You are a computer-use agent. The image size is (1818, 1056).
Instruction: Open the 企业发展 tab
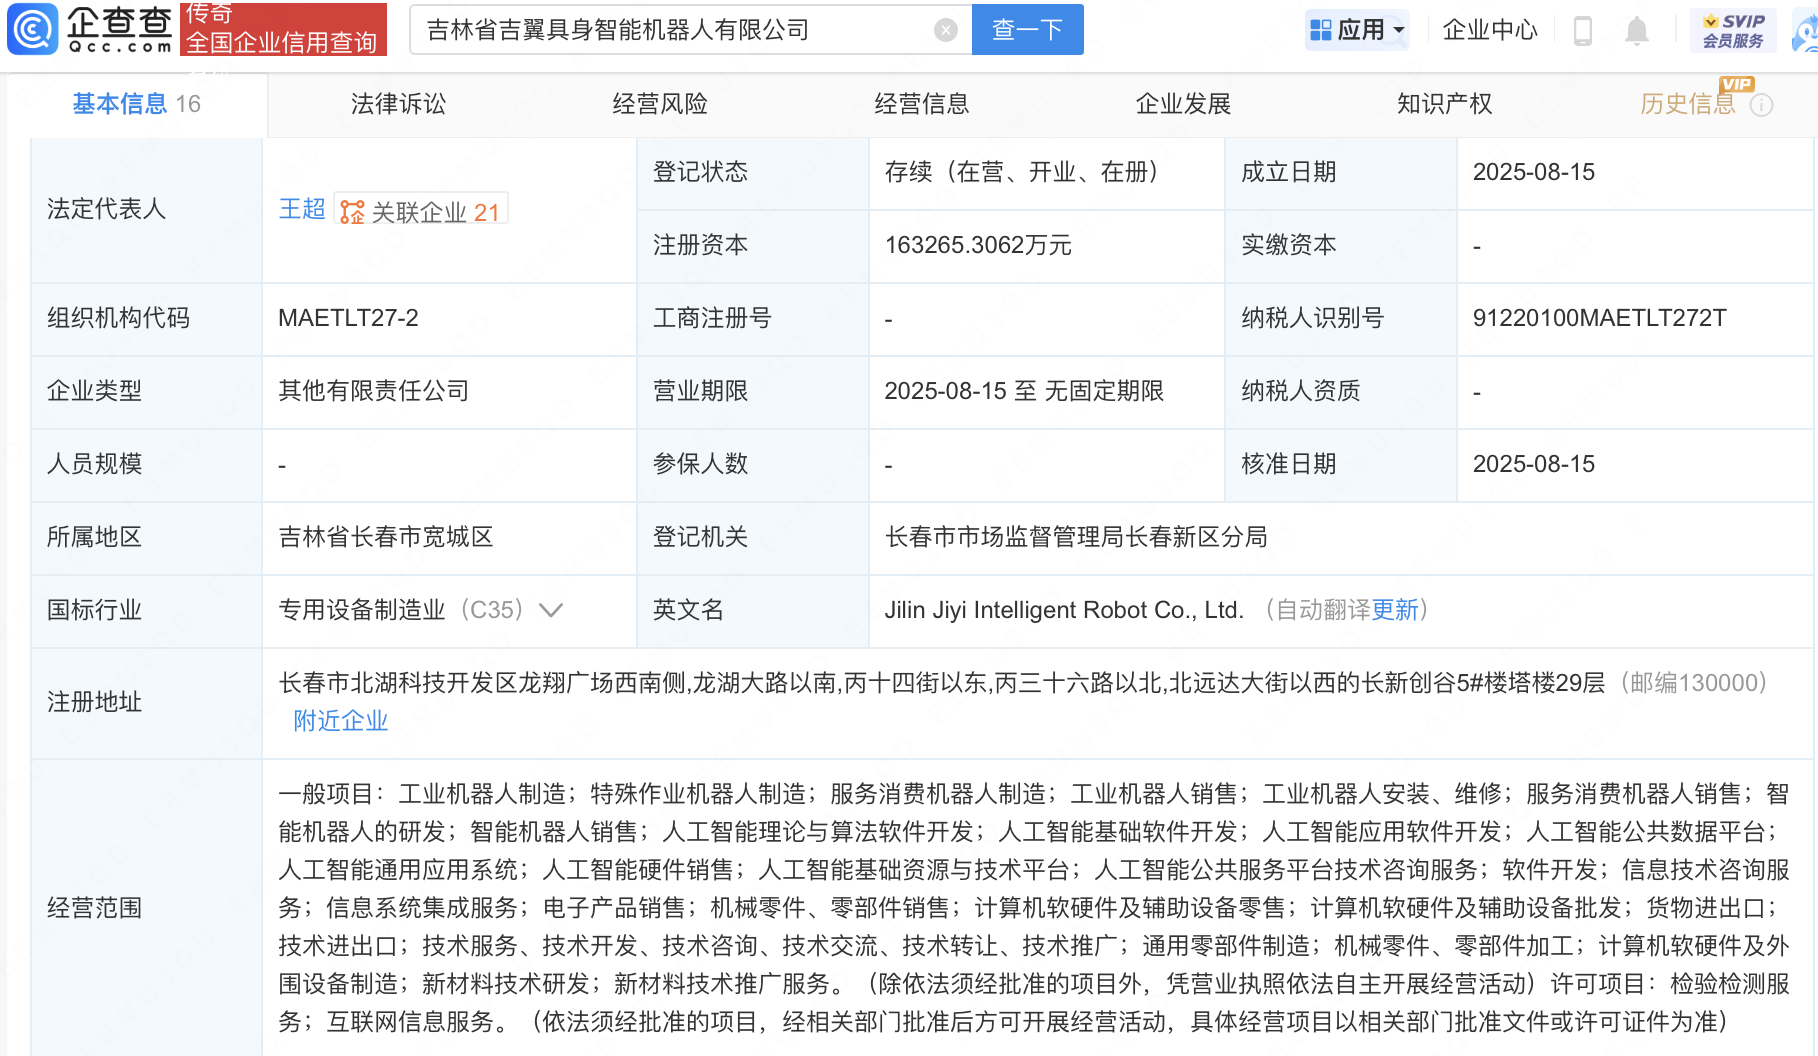pos(1183,104)
